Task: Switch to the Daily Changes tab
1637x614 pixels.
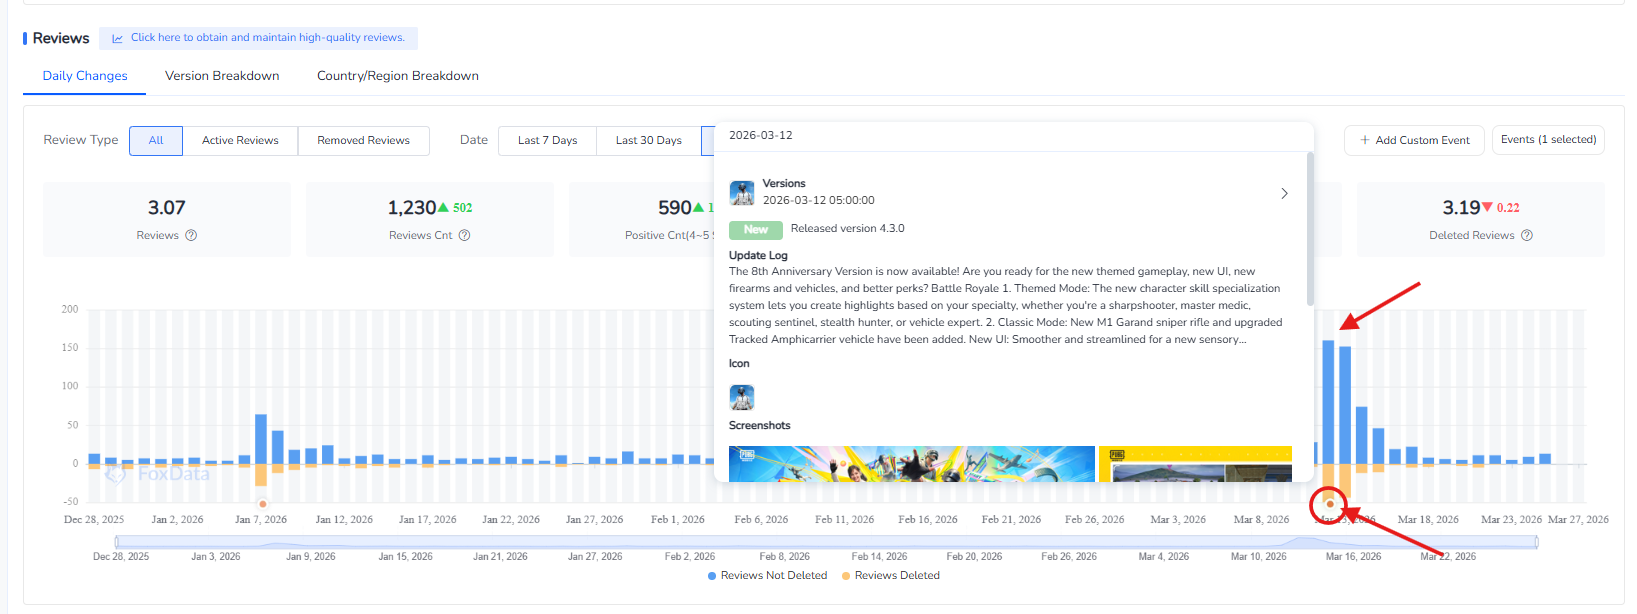Action: click(x=85, y=76)
